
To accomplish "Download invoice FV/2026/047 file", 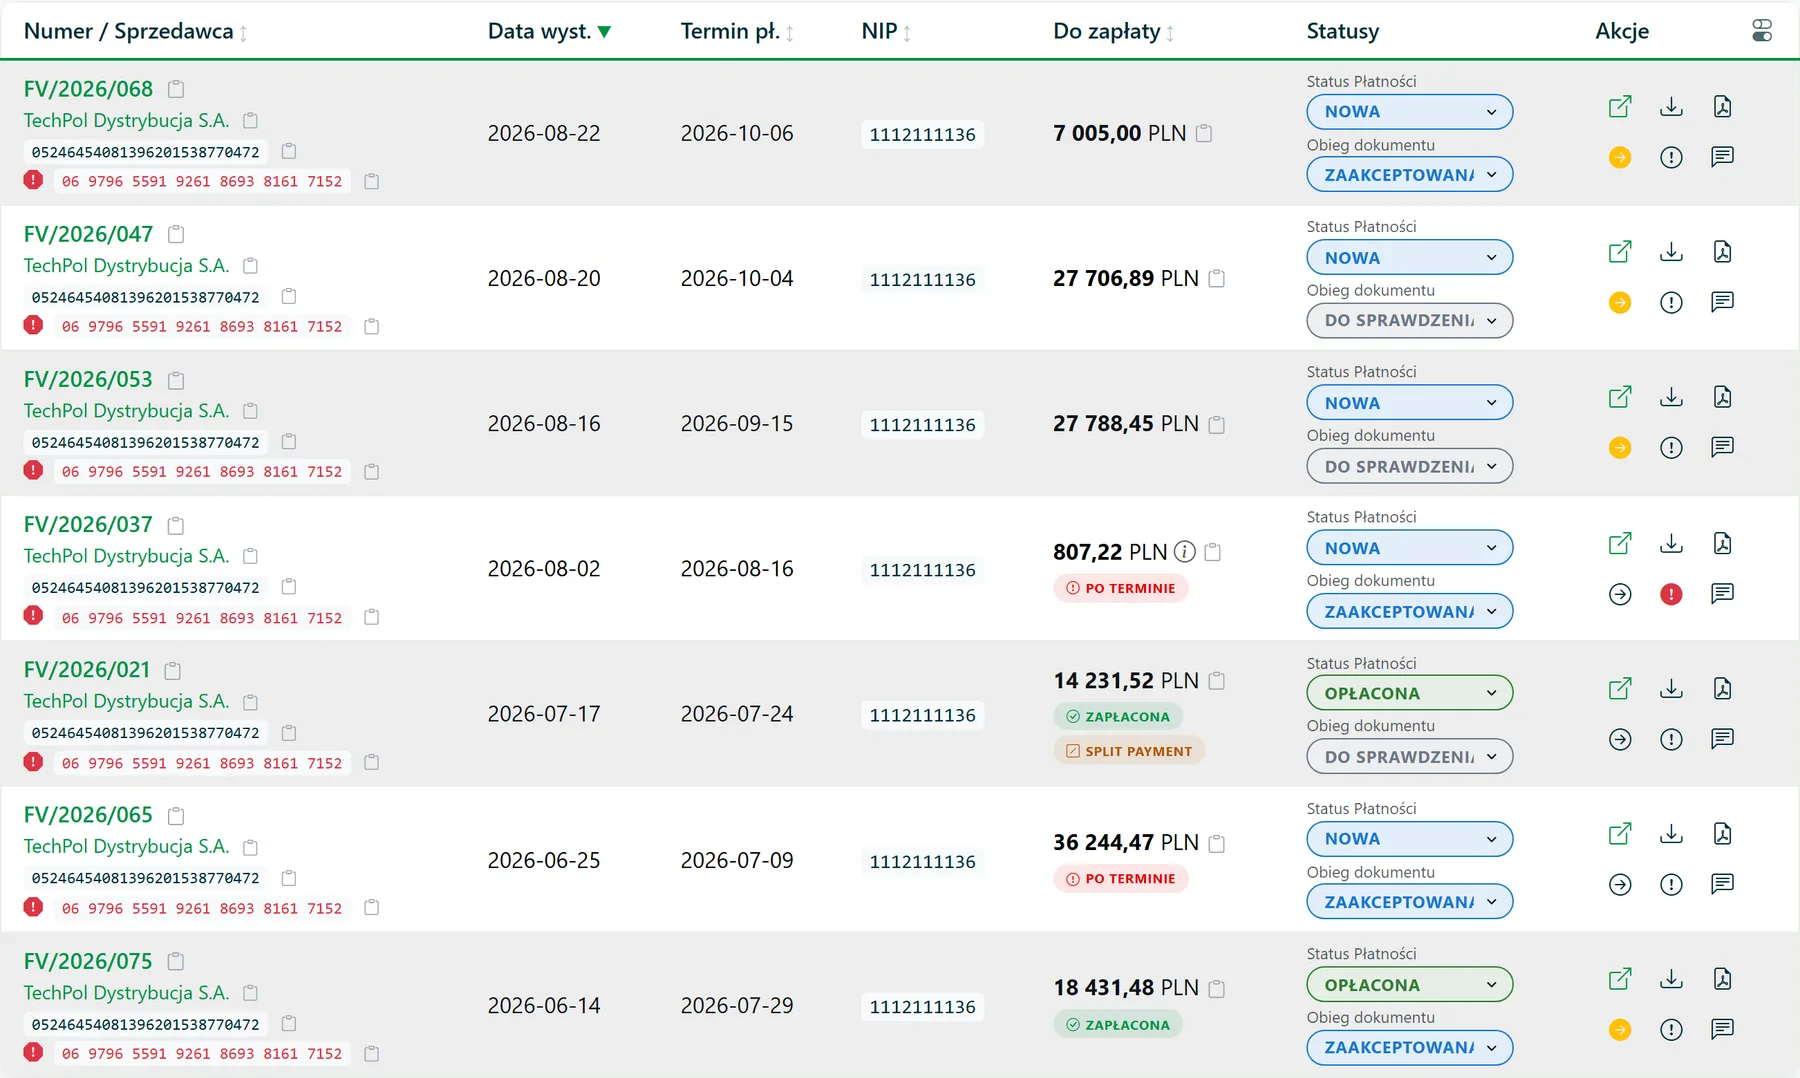I will coord(1671,252).
